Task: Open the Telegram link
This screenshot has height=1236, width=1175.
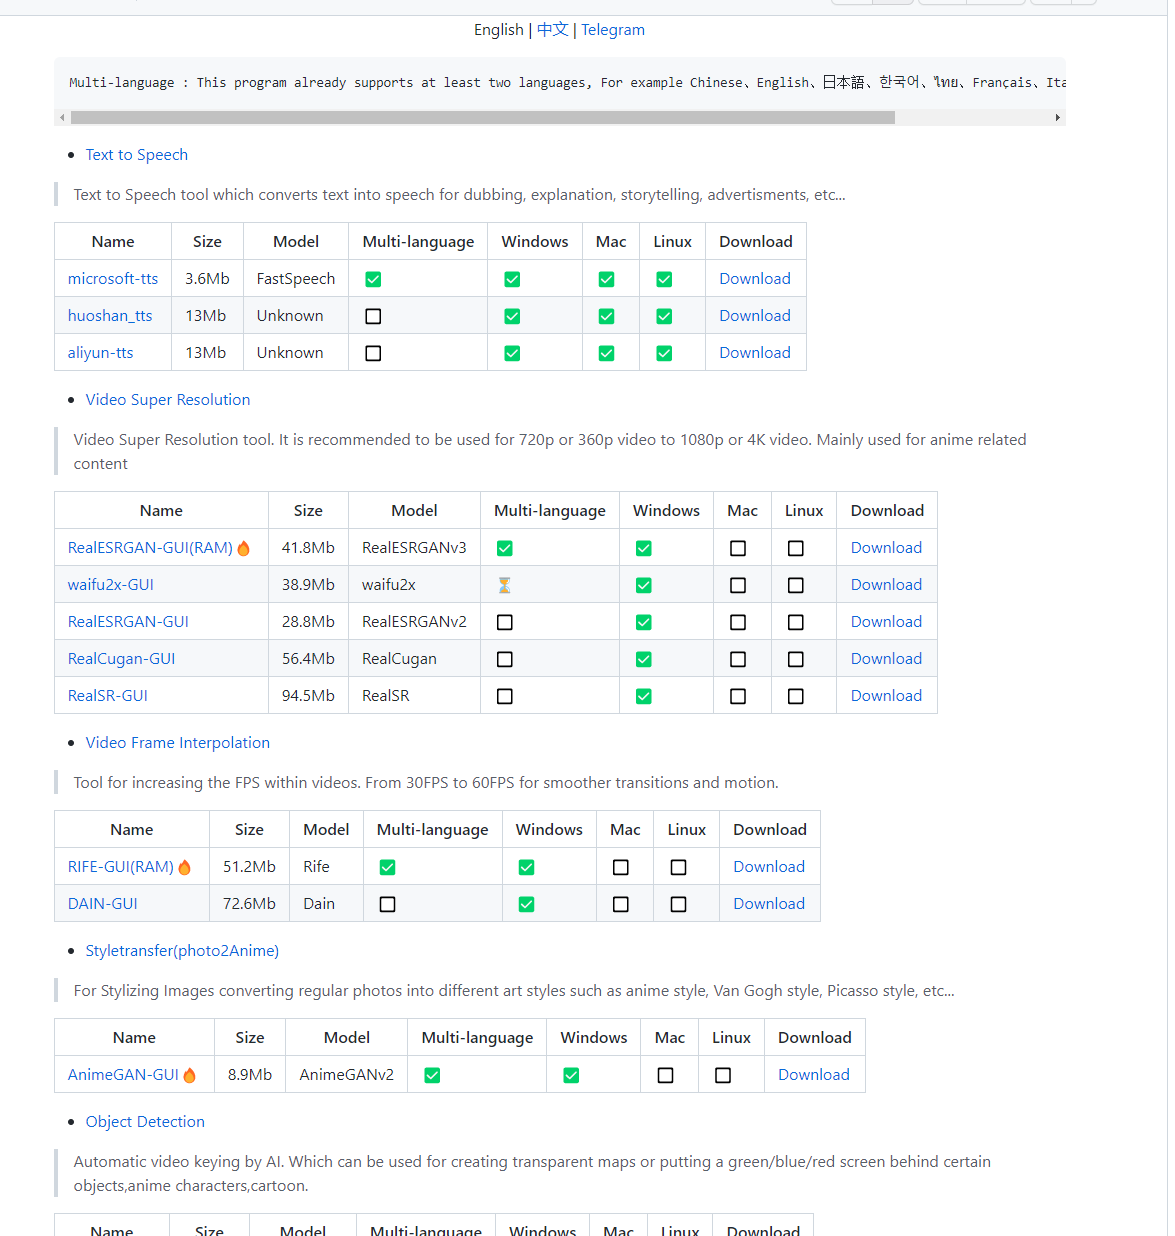Action: [x=613, y=30]
